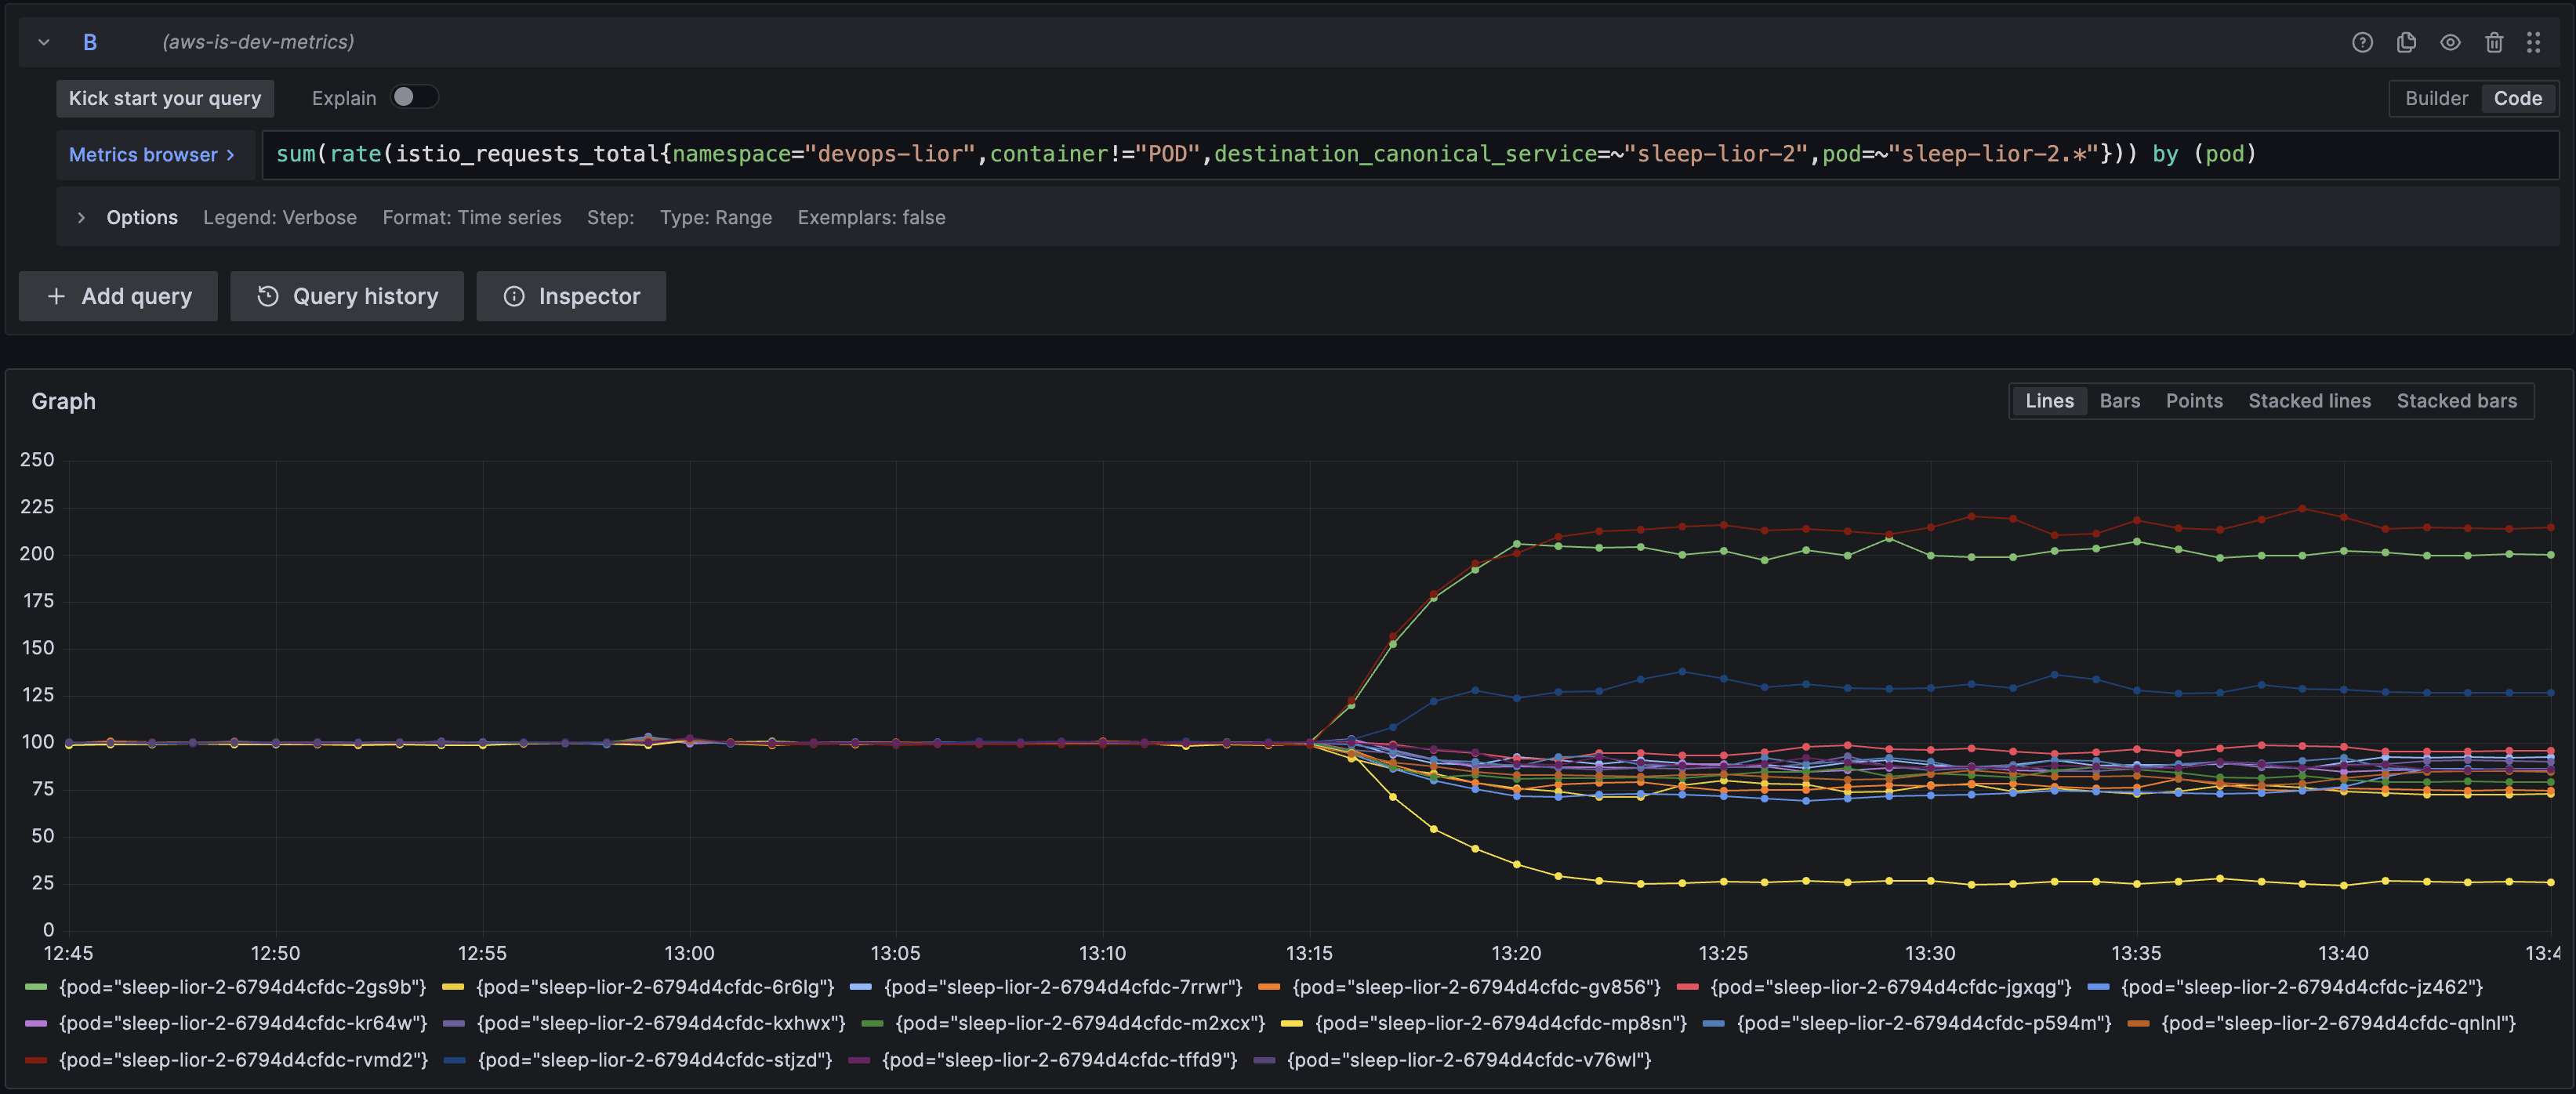Click the Type: Range option text
This screenshot has height=1094, width=2576.
click(x=716, y=217)
